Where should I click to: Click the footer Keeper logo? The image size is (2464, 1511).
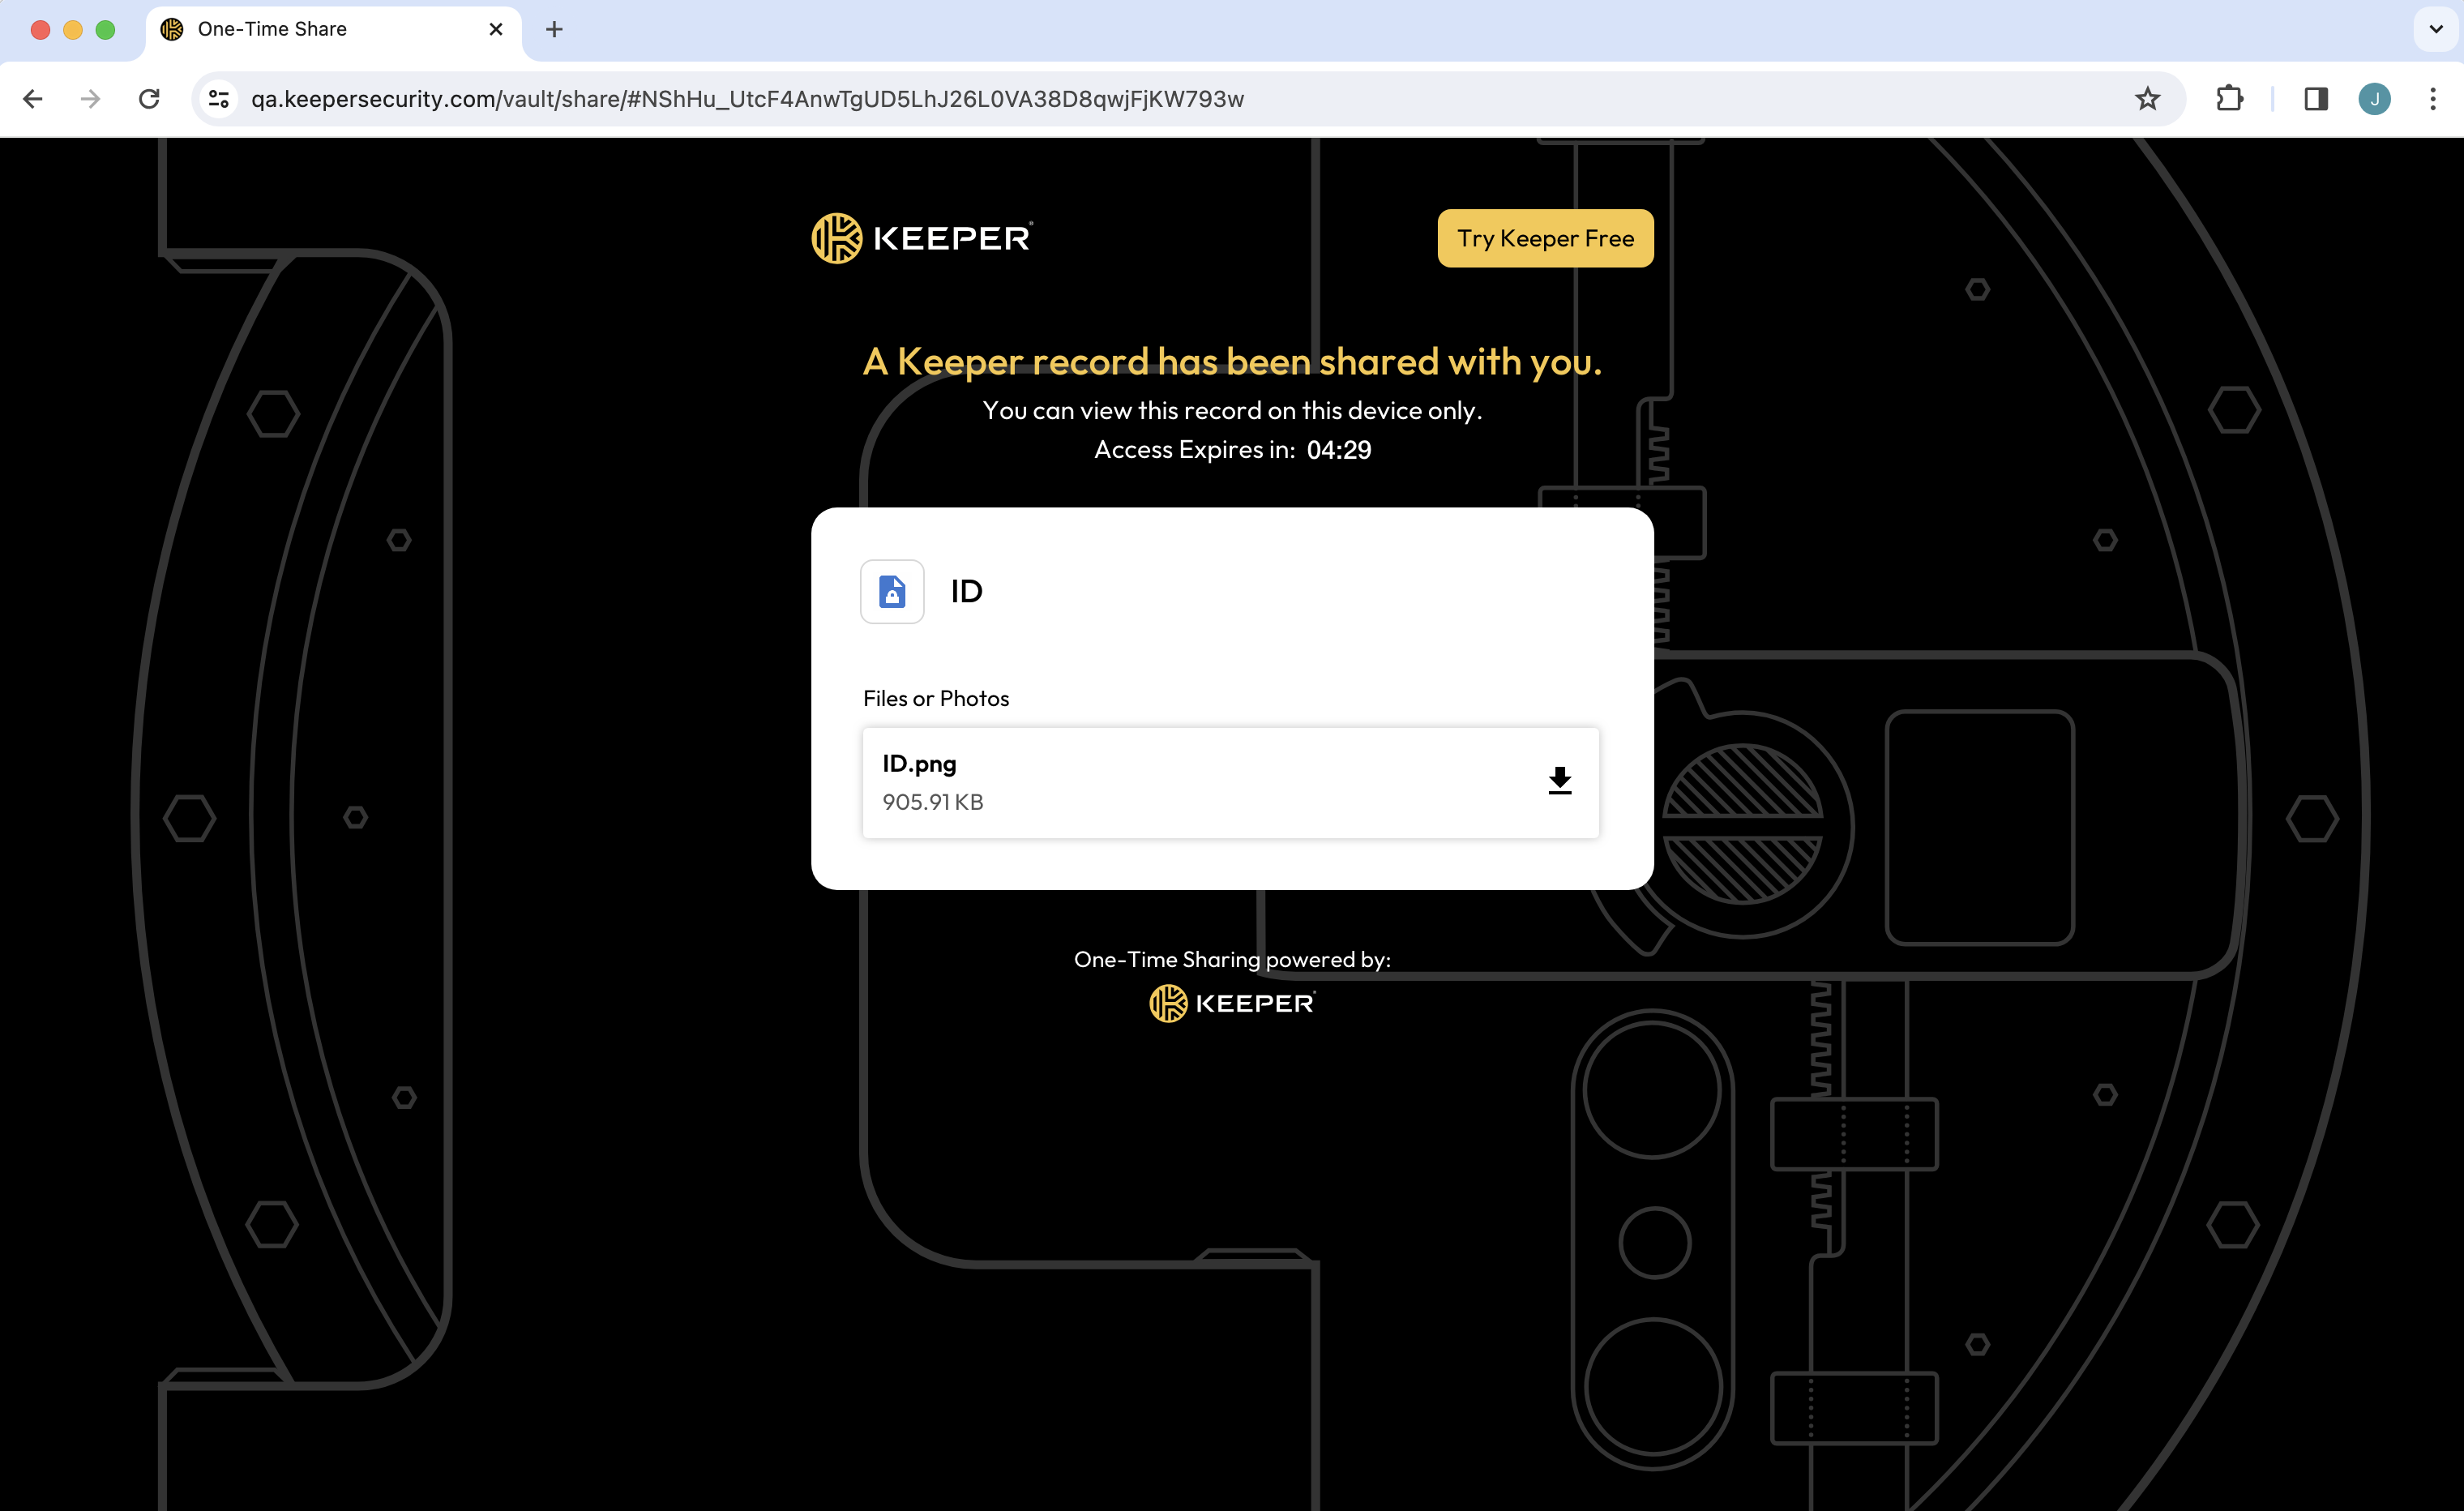click(x=1232, y=1003)
